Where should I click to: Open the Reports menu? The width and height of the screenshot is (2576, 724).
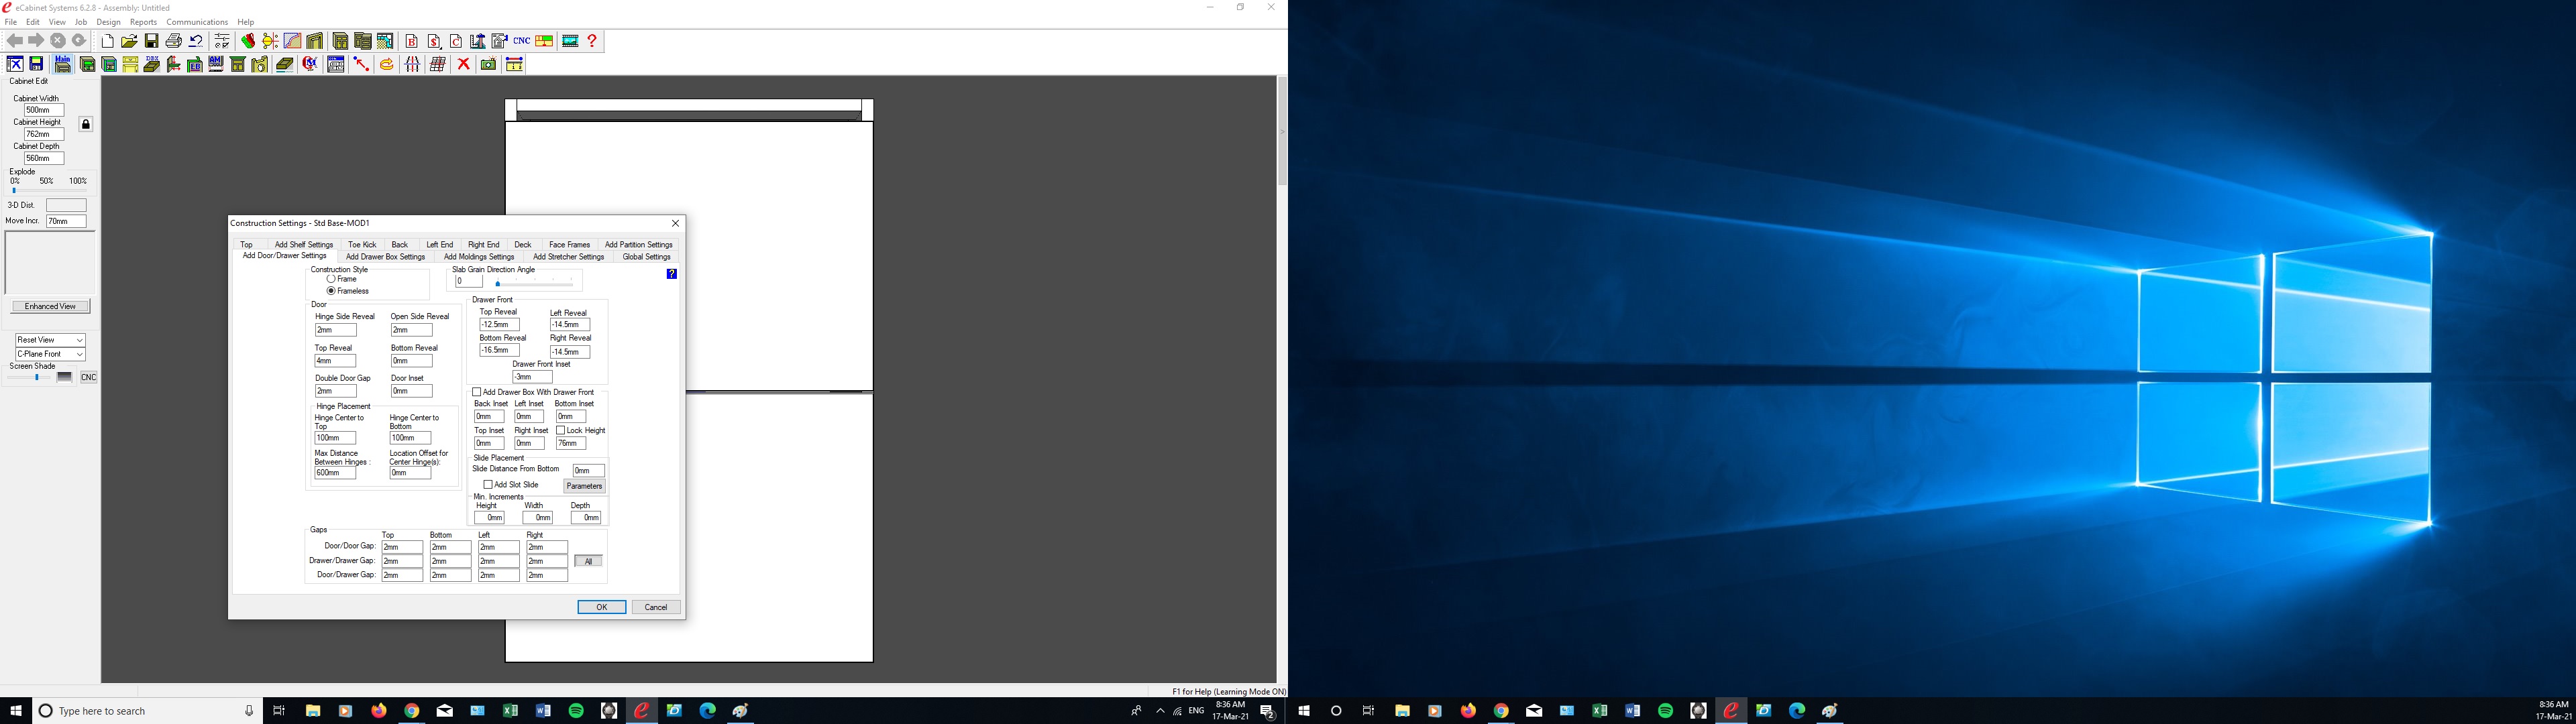pos(143,22)
